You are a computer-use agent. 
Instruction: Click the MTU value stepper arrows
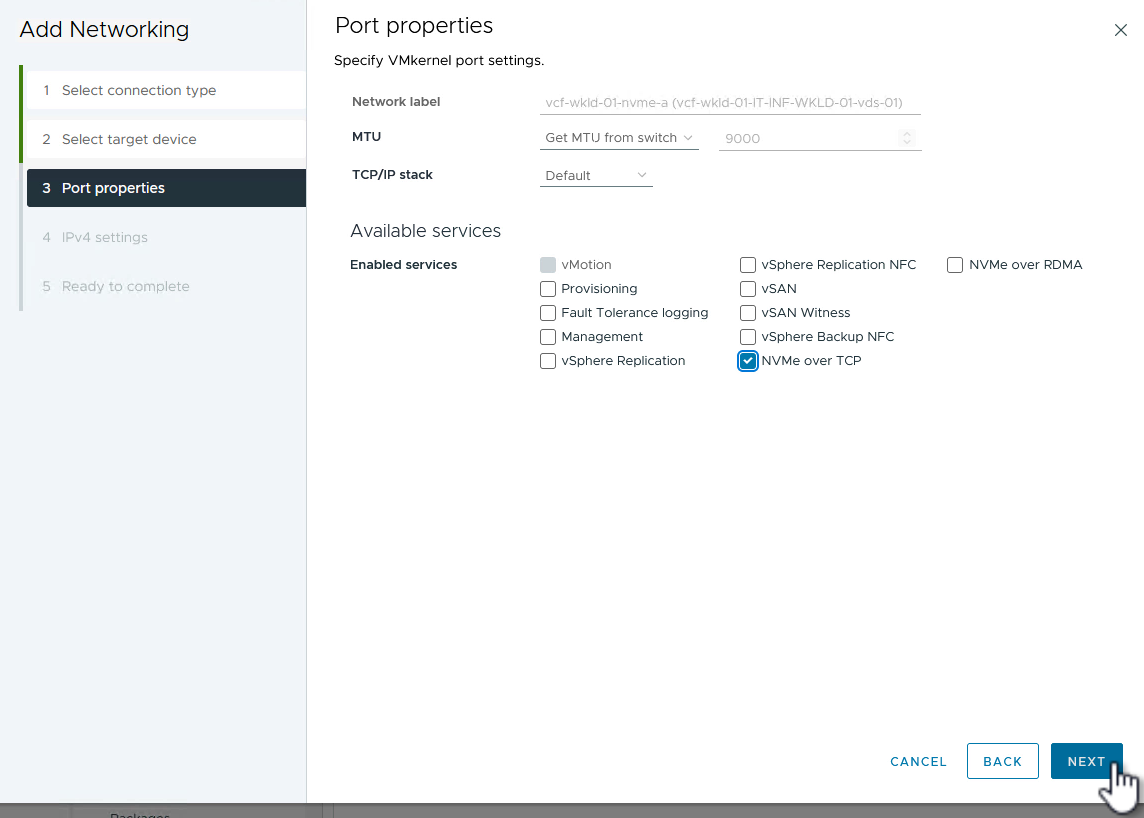907,138
